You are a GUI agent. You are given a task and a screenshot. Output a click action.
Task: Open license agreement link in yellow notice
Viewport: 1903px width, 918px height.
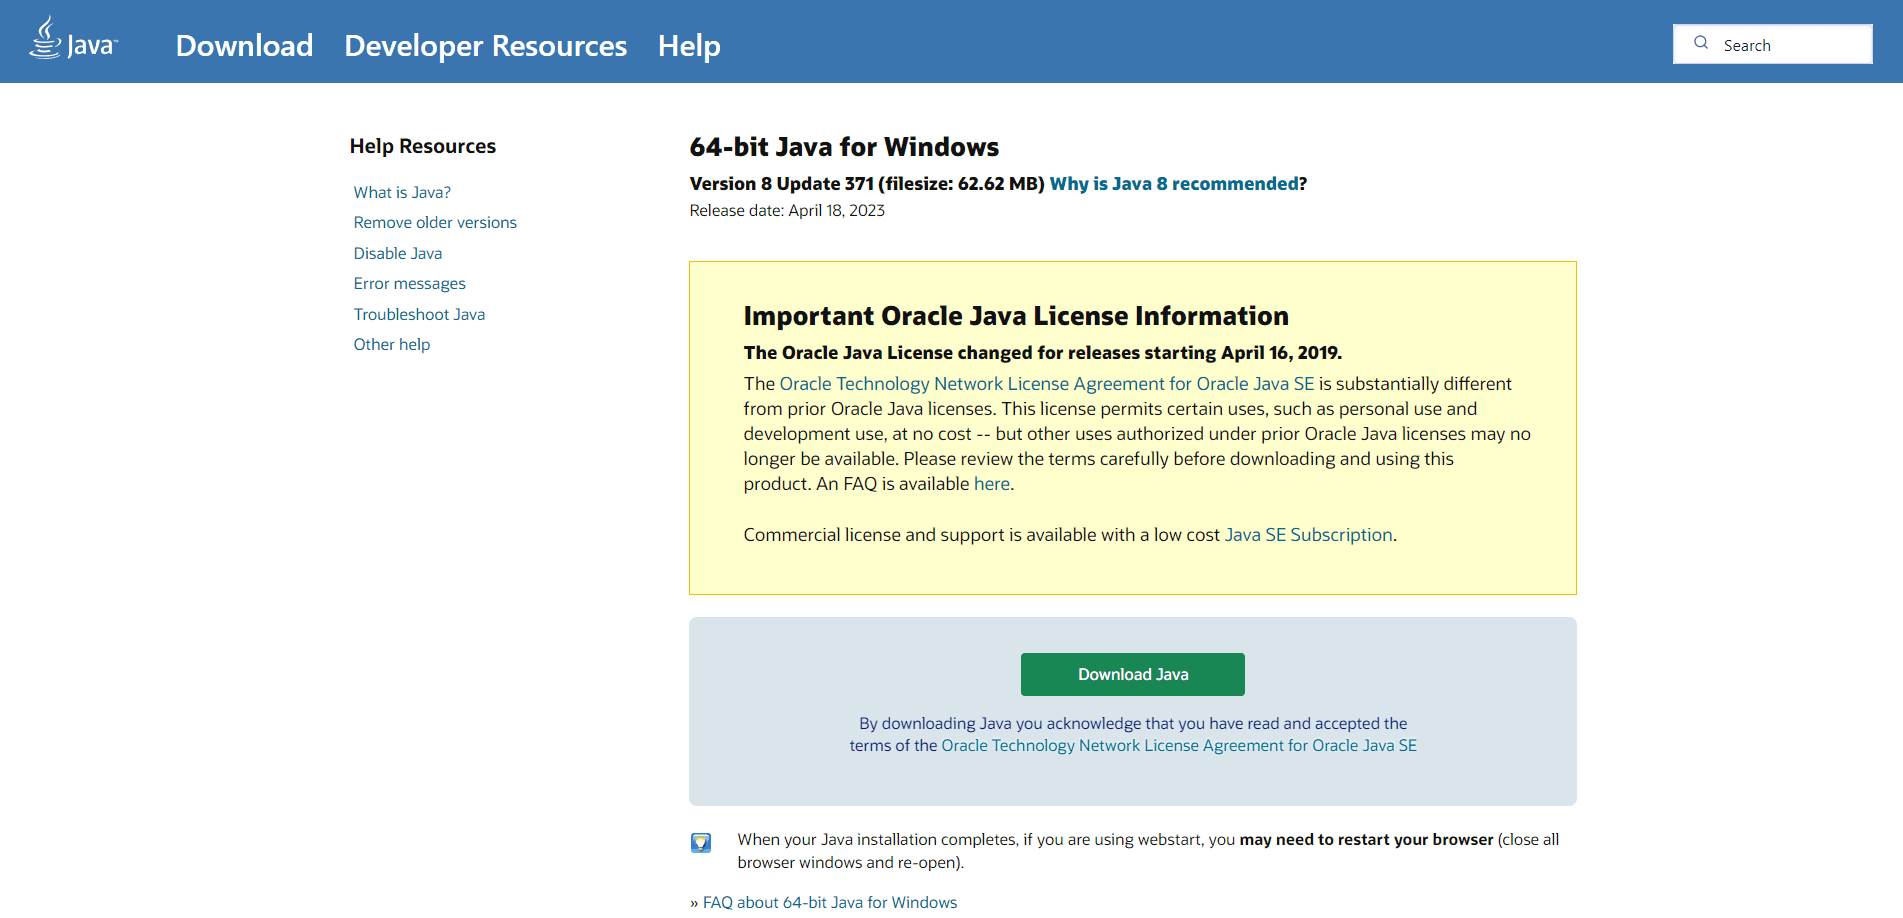click(1047, 384)
